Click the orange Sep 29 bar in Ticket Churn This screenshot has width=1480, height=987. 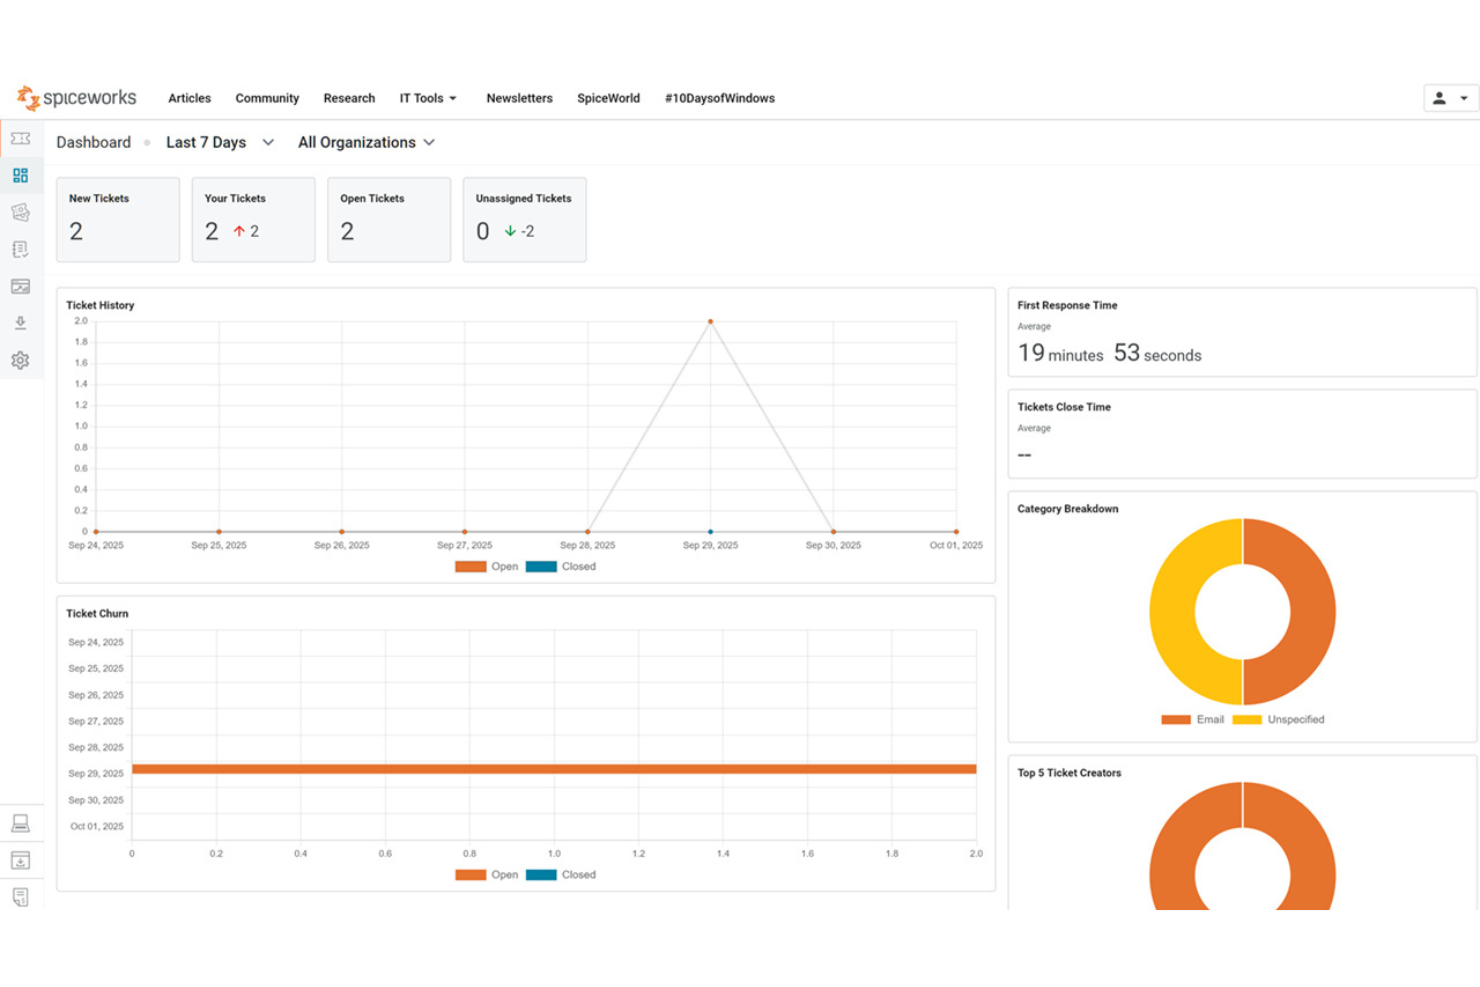[554, 769]
